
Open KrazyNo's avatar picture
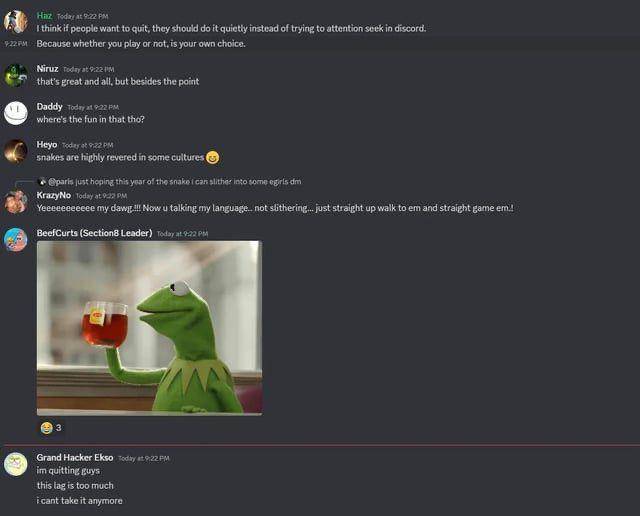[16, 202]
